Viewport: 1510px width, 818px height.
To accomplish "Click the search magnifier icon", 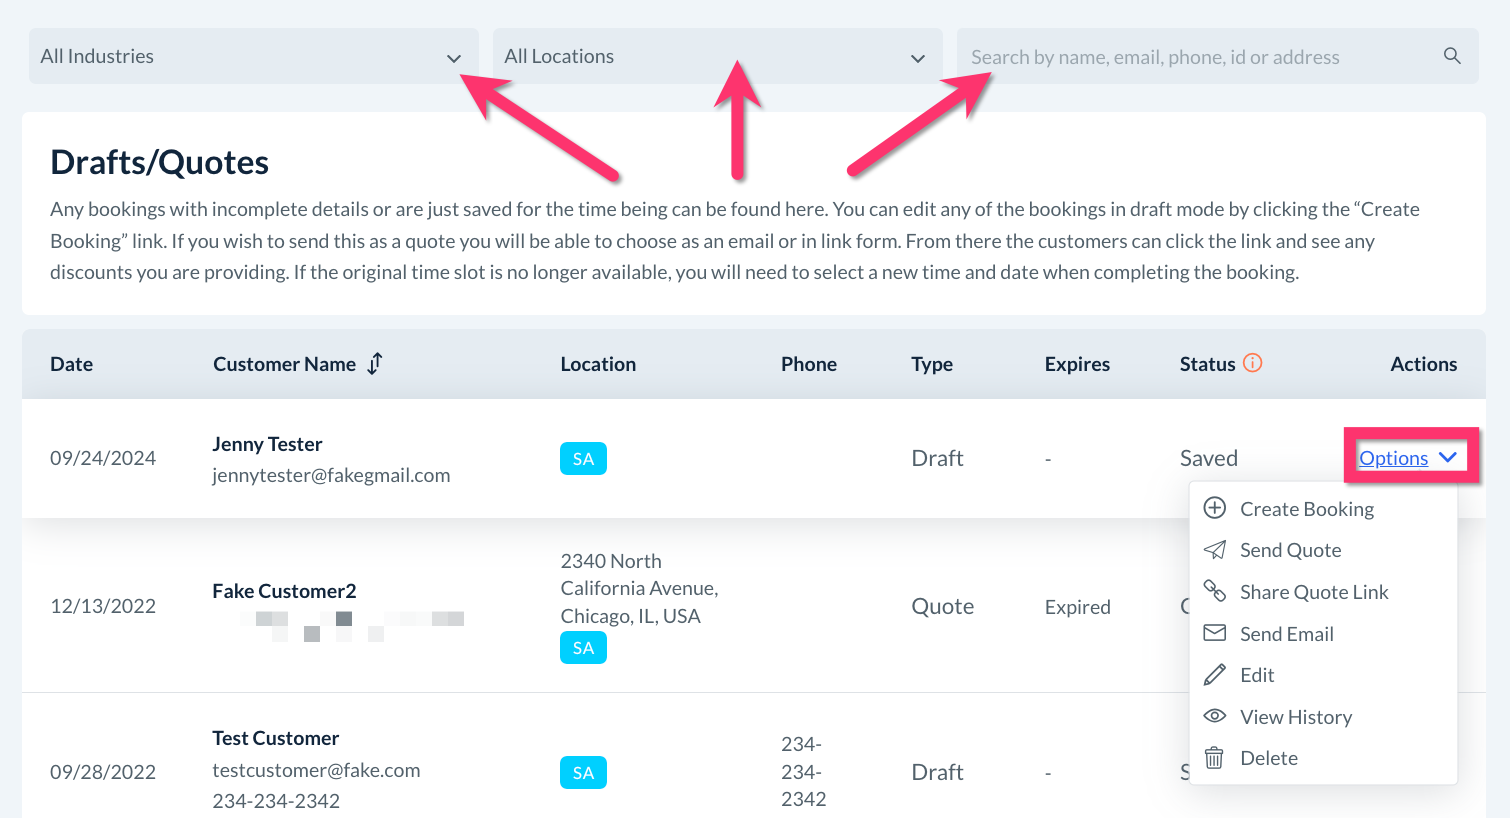I will pos(1452,56).
